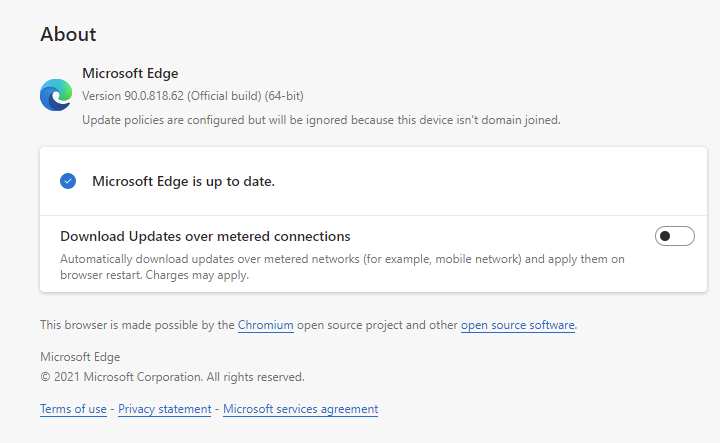Screen dimensions: 720x443
Task: Click the Microsoft Edge text above the copyright
Action: tap(81, 357)
